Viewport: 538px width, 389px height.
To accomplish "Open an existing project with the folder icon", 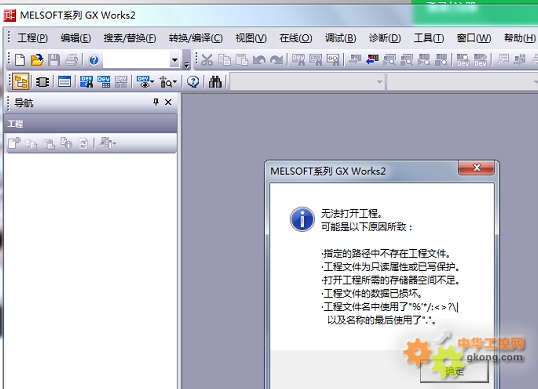I will click(x=37, y=60).
